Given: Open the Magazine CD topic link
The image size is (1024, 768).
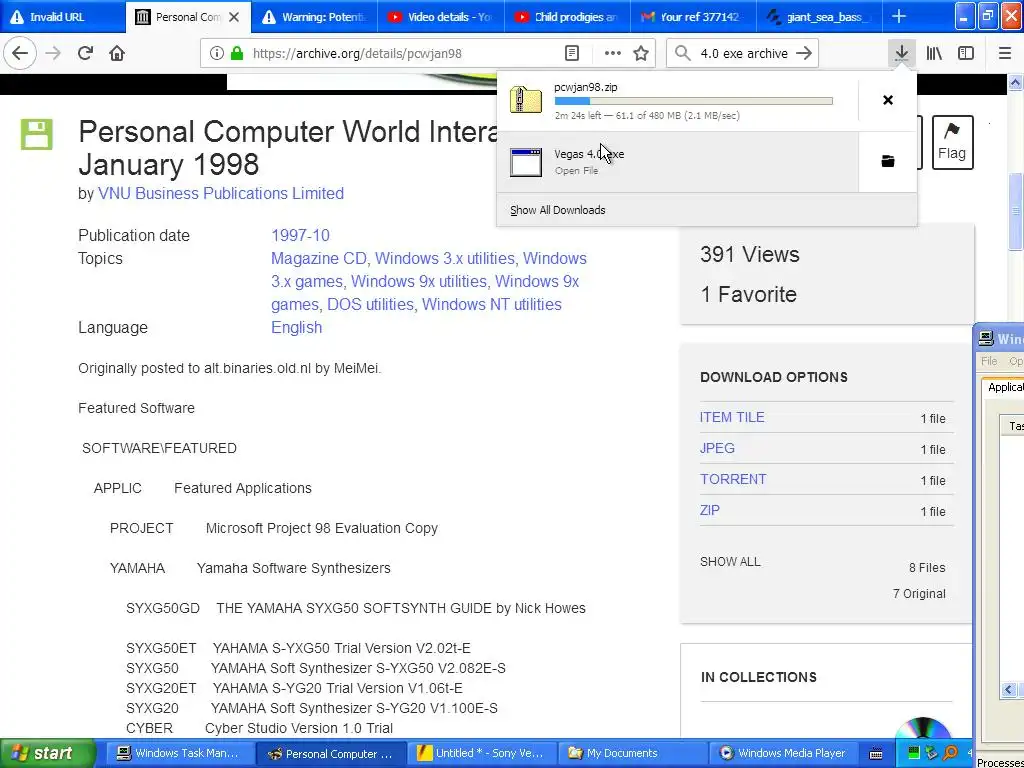Looking at the screenshot, I should (x=319, y=259).
